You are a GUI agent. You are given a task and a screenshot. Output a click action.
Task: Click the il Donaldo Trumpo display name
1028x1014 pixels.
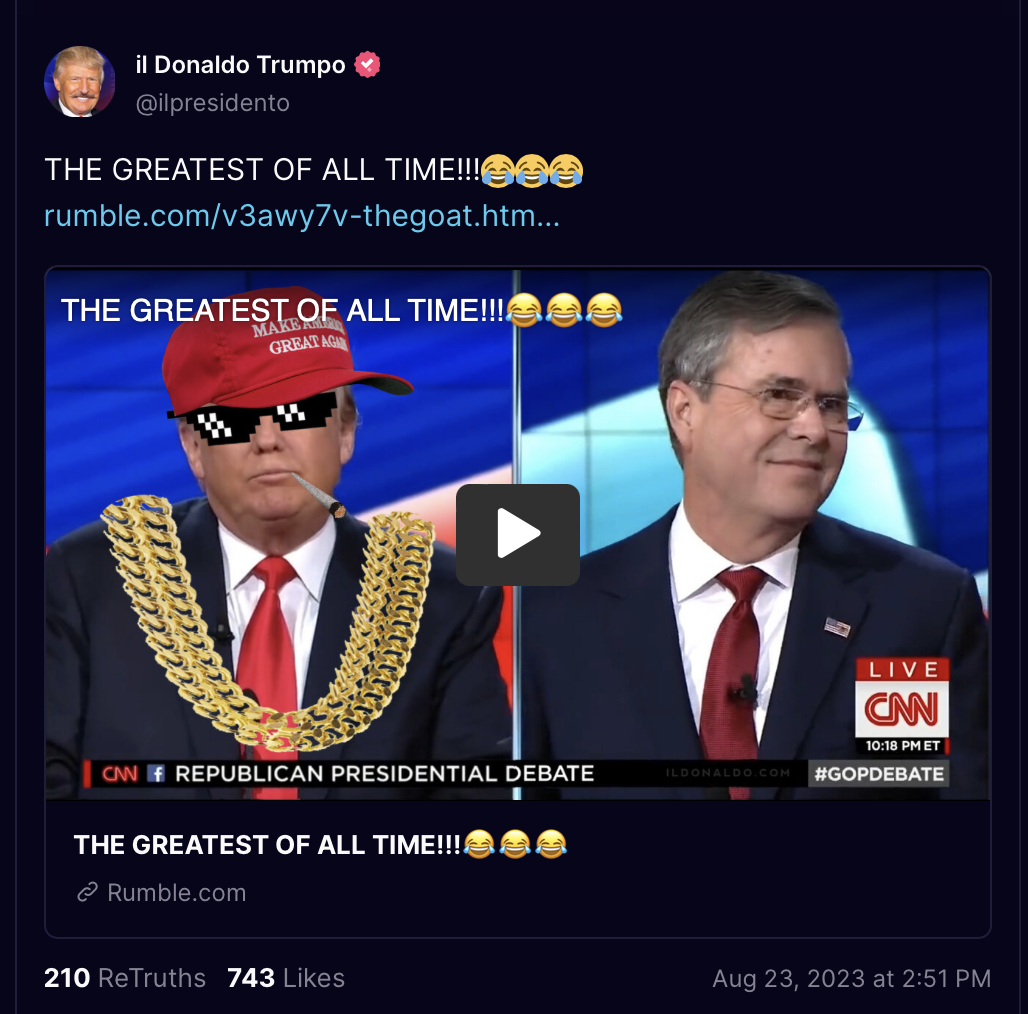[240, 65]
